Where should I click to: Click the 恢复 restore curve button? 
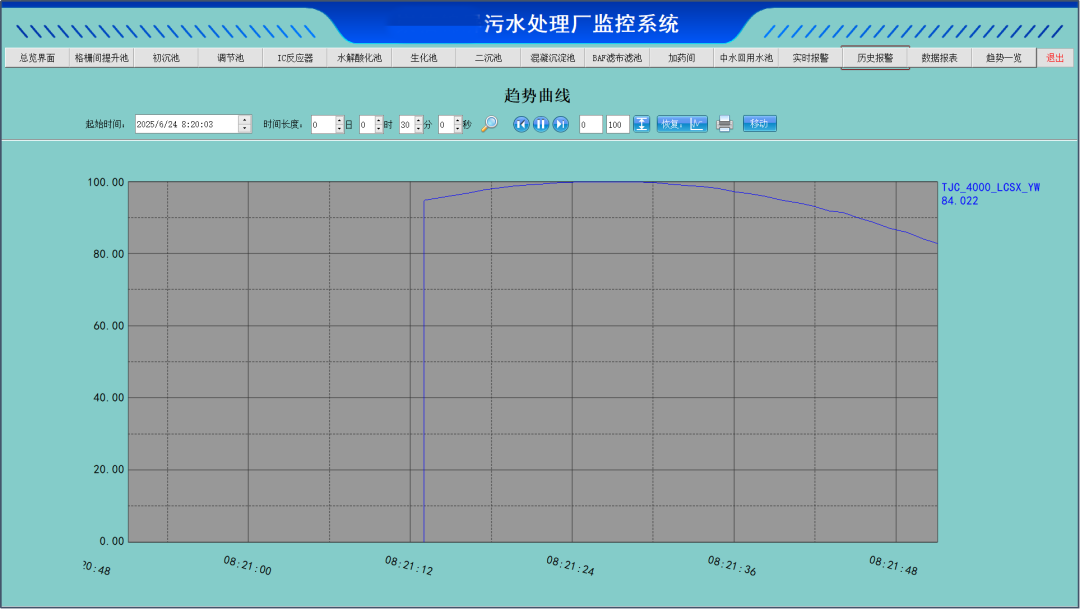coord(682,124)
